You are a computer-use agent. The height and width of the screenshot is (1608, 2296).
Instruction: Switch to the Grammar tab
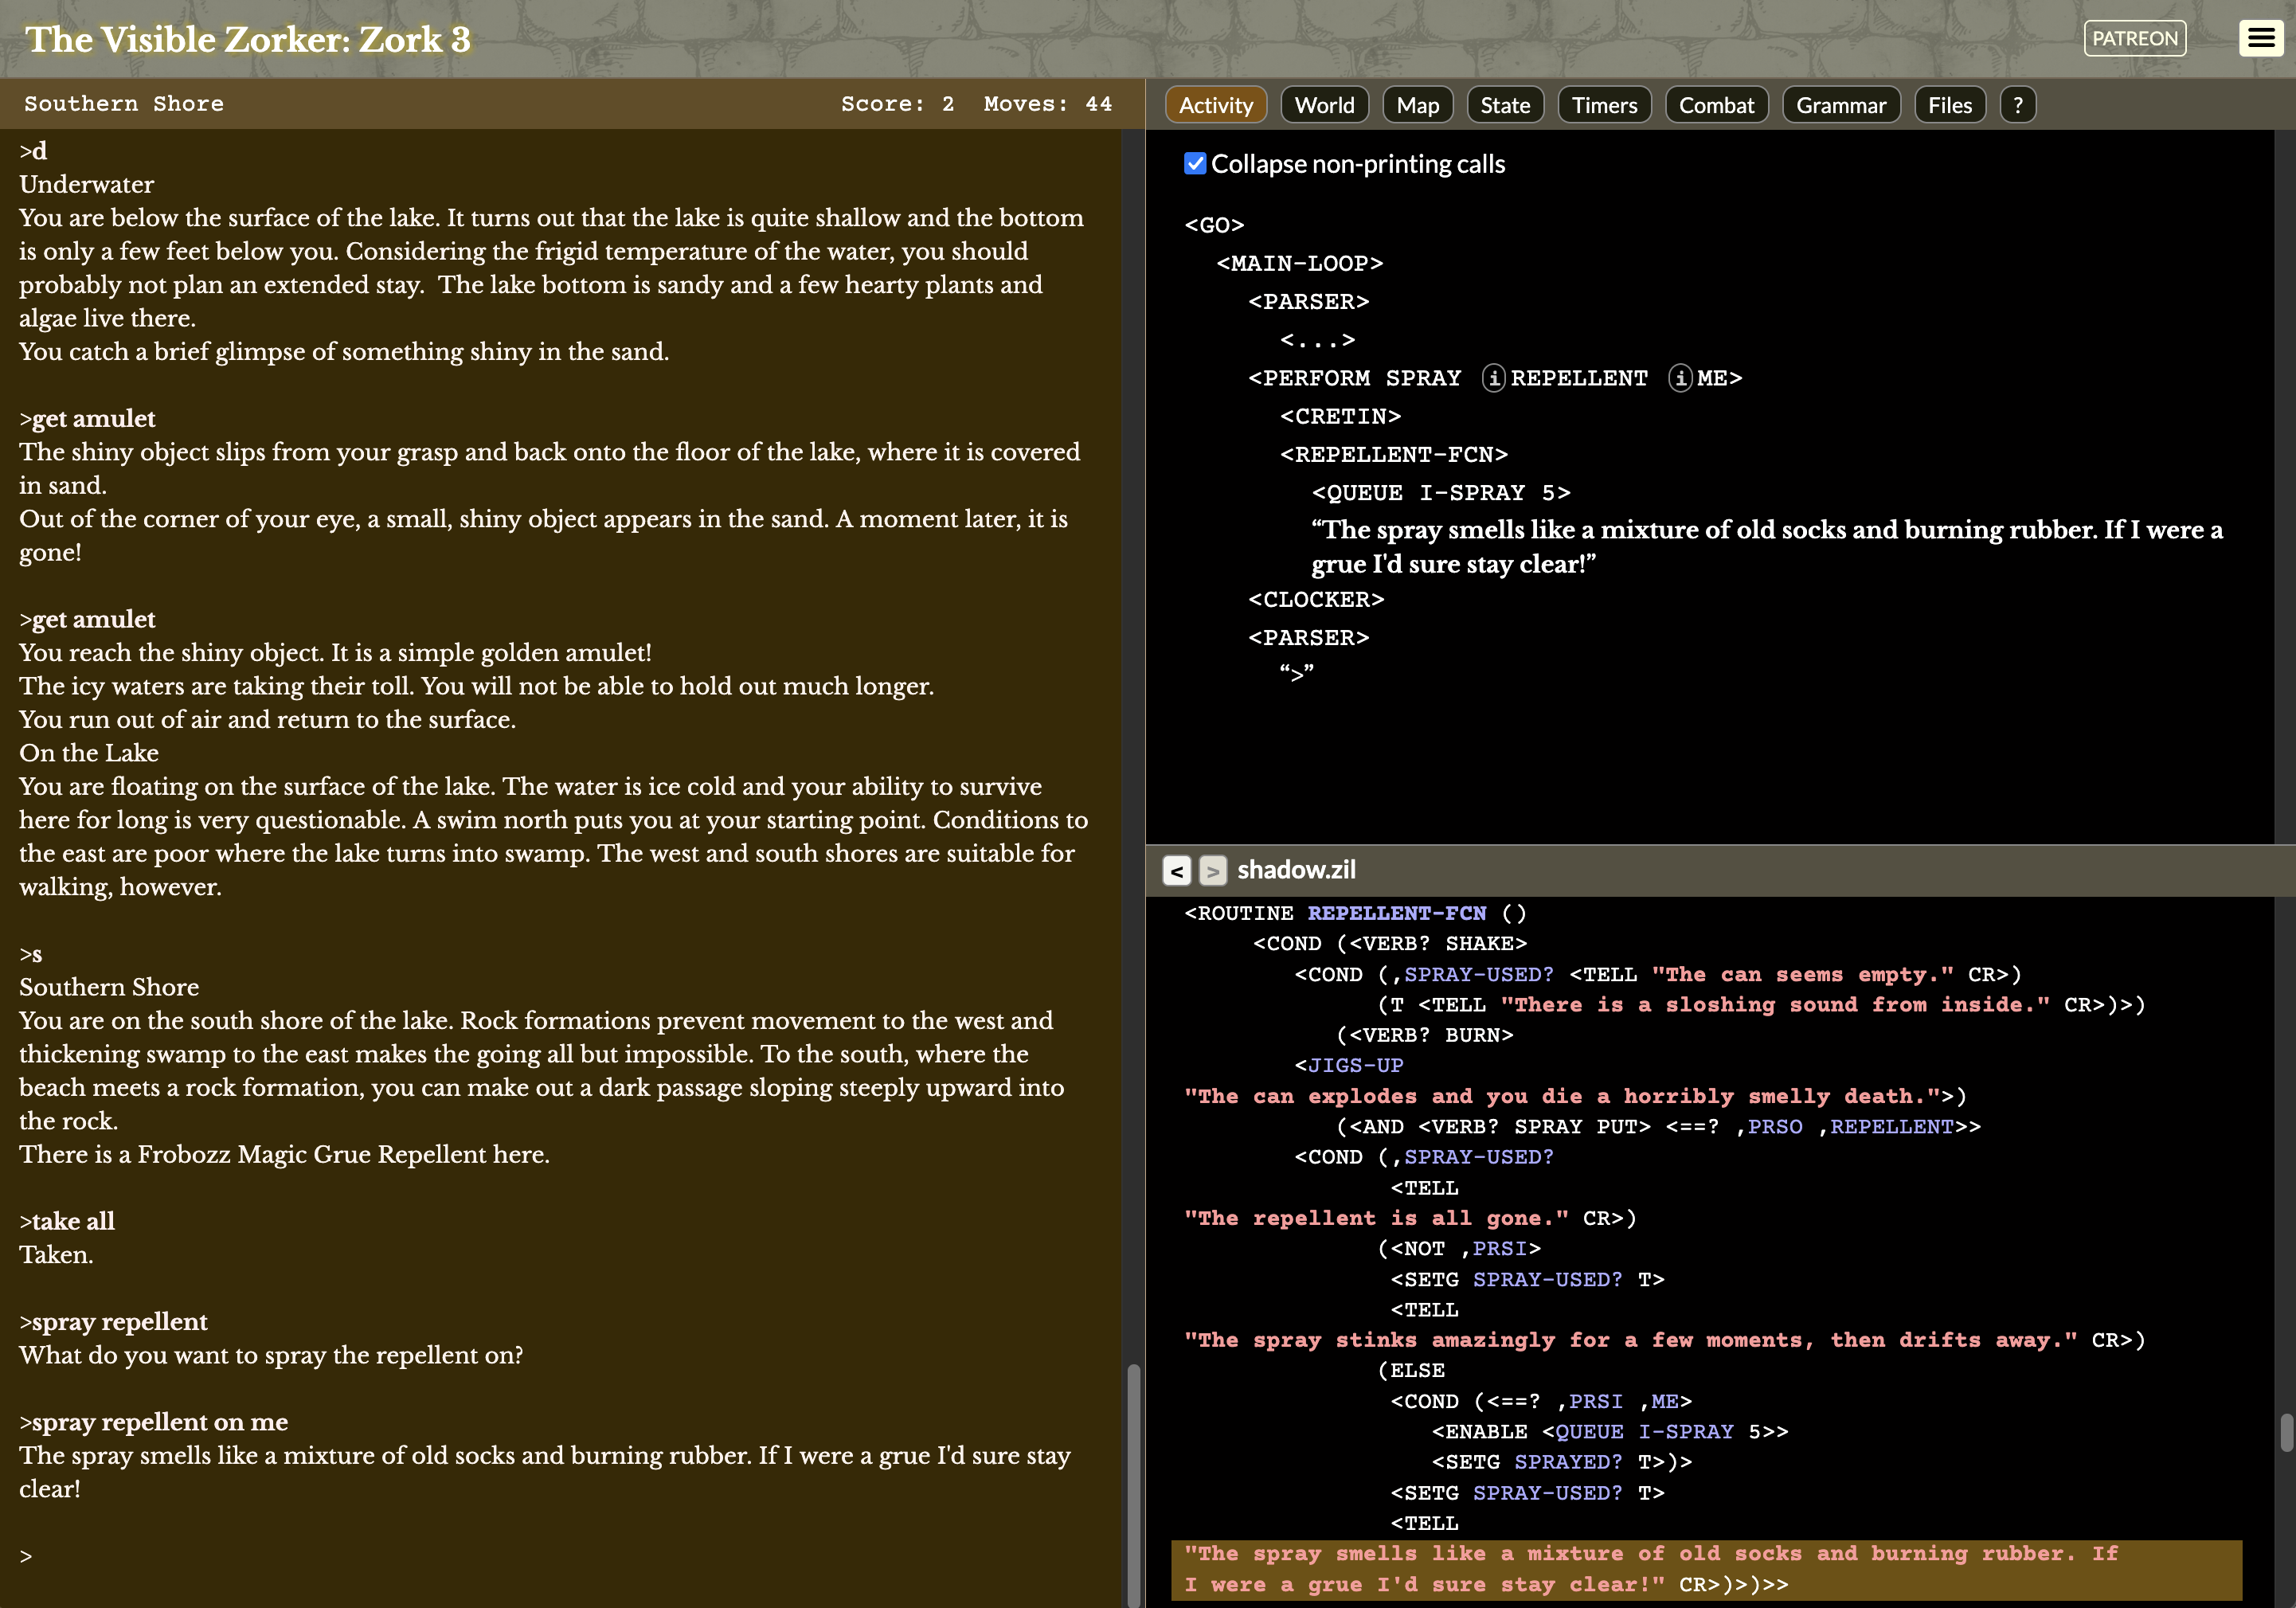(1841, 105)
